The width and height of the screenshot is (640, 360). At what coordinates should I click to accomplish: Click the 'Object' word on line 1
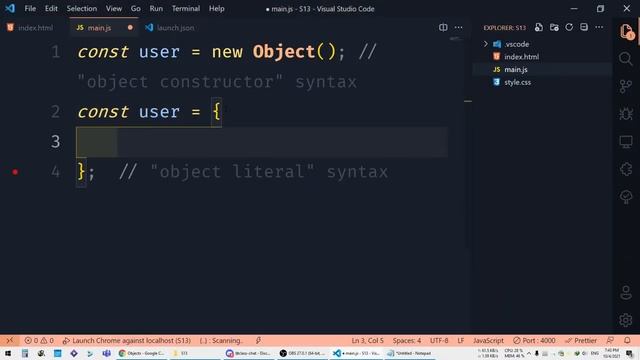coord(284,52)
